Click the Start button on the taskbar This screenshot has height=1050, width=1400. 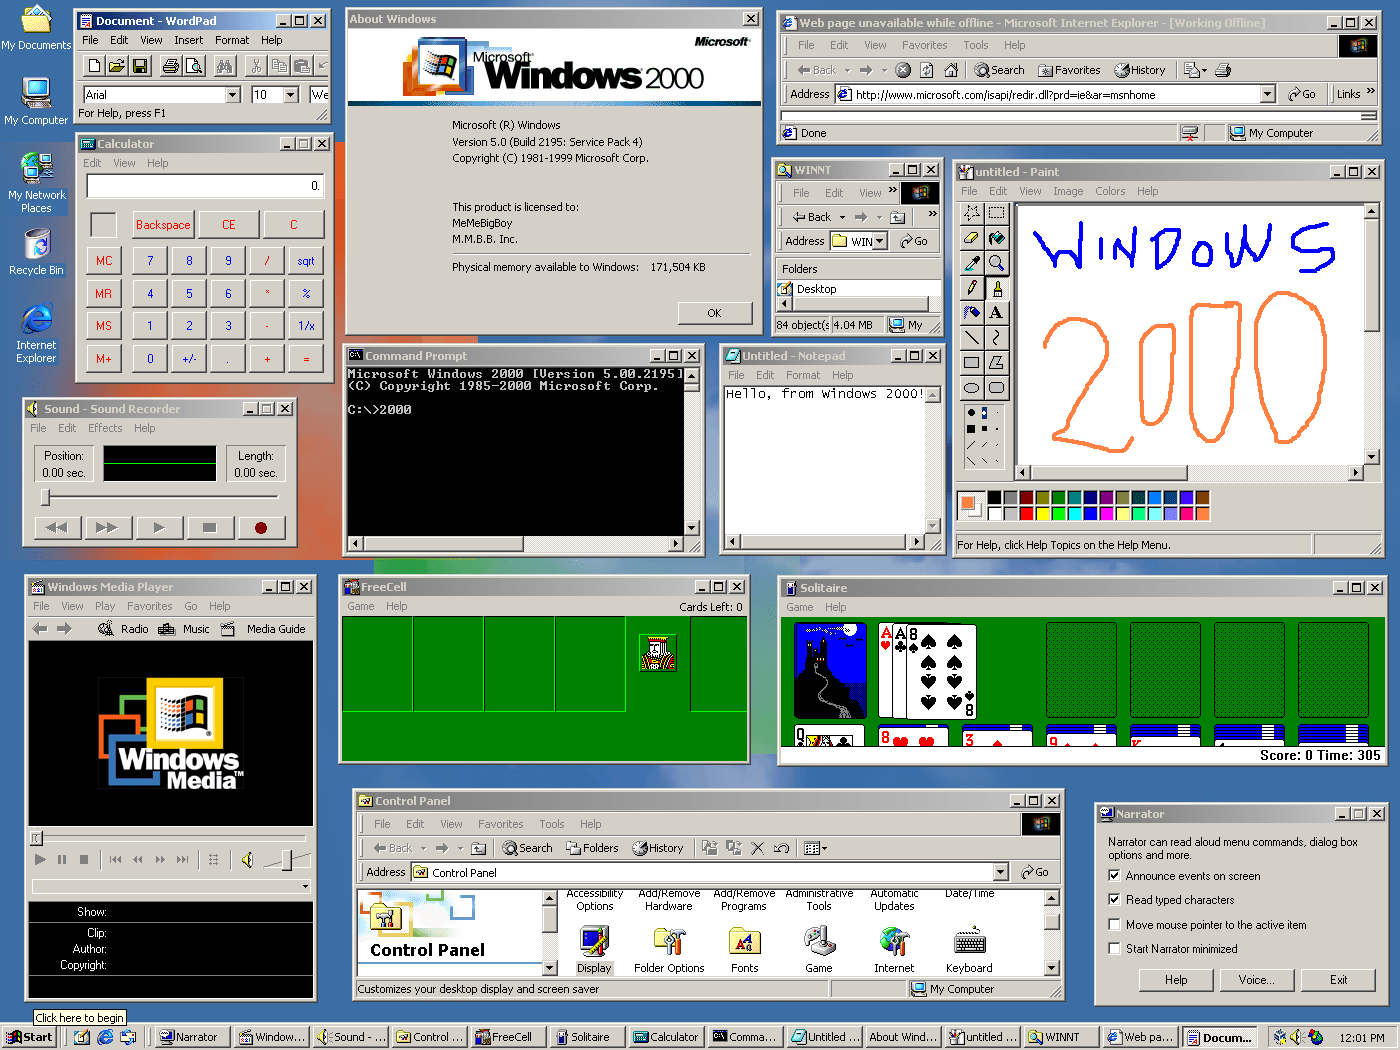(x=30, y=1037)
